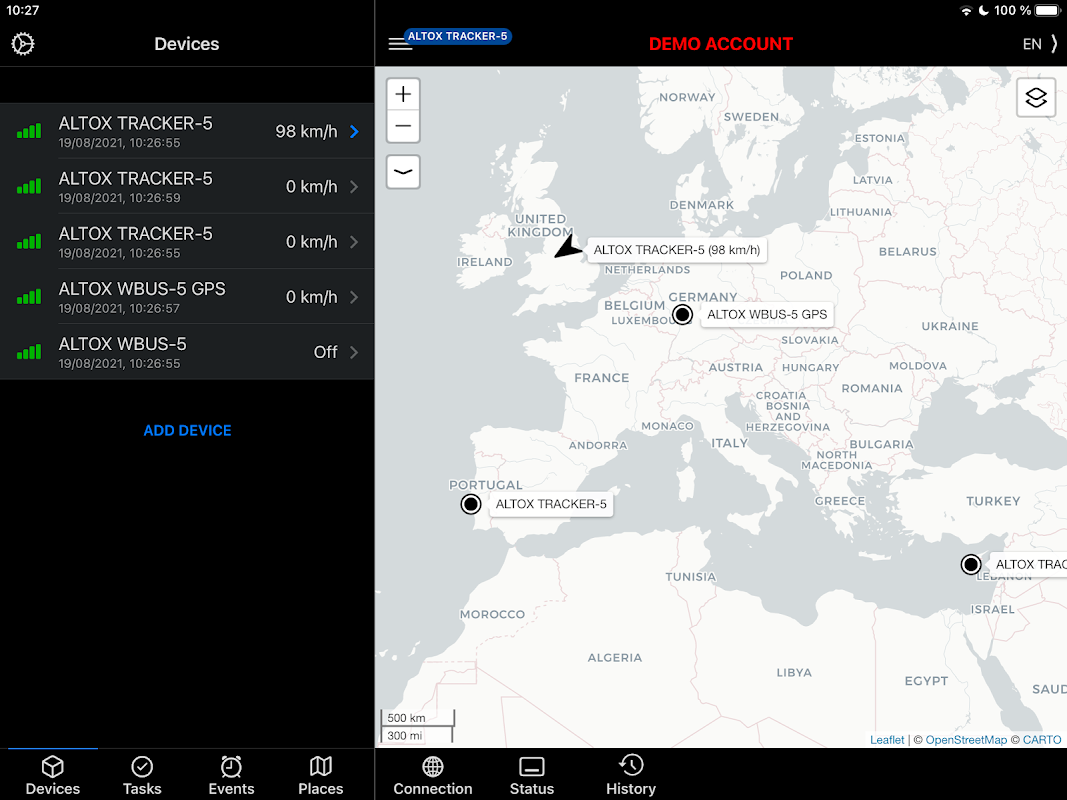The width and height of the screenshot is (1067, 800).
Task: Open ALTOX WBUS-5 GPS device row
Action: pos(187,297)
